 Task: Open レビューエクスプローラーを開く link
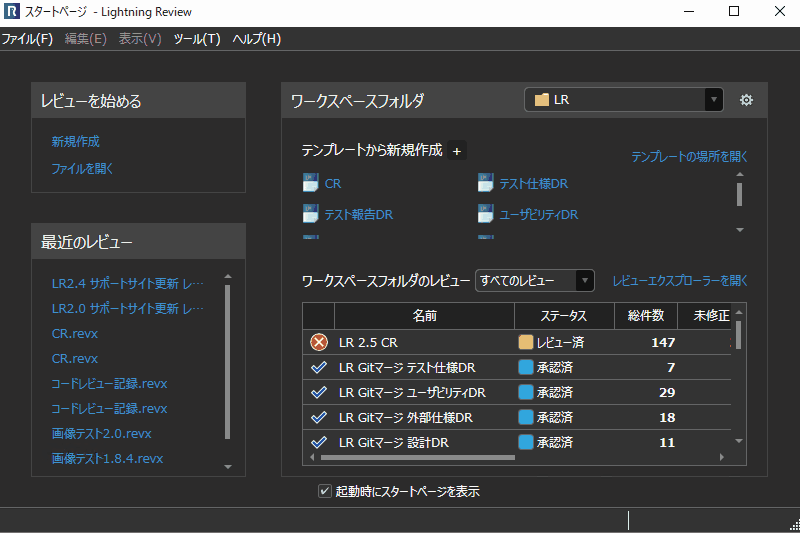[680, 281]
